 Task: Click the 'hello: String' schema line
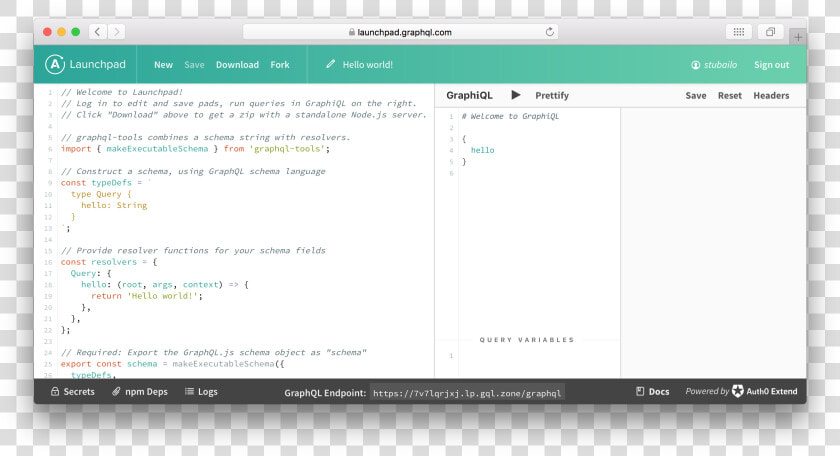tap(114, 205)
